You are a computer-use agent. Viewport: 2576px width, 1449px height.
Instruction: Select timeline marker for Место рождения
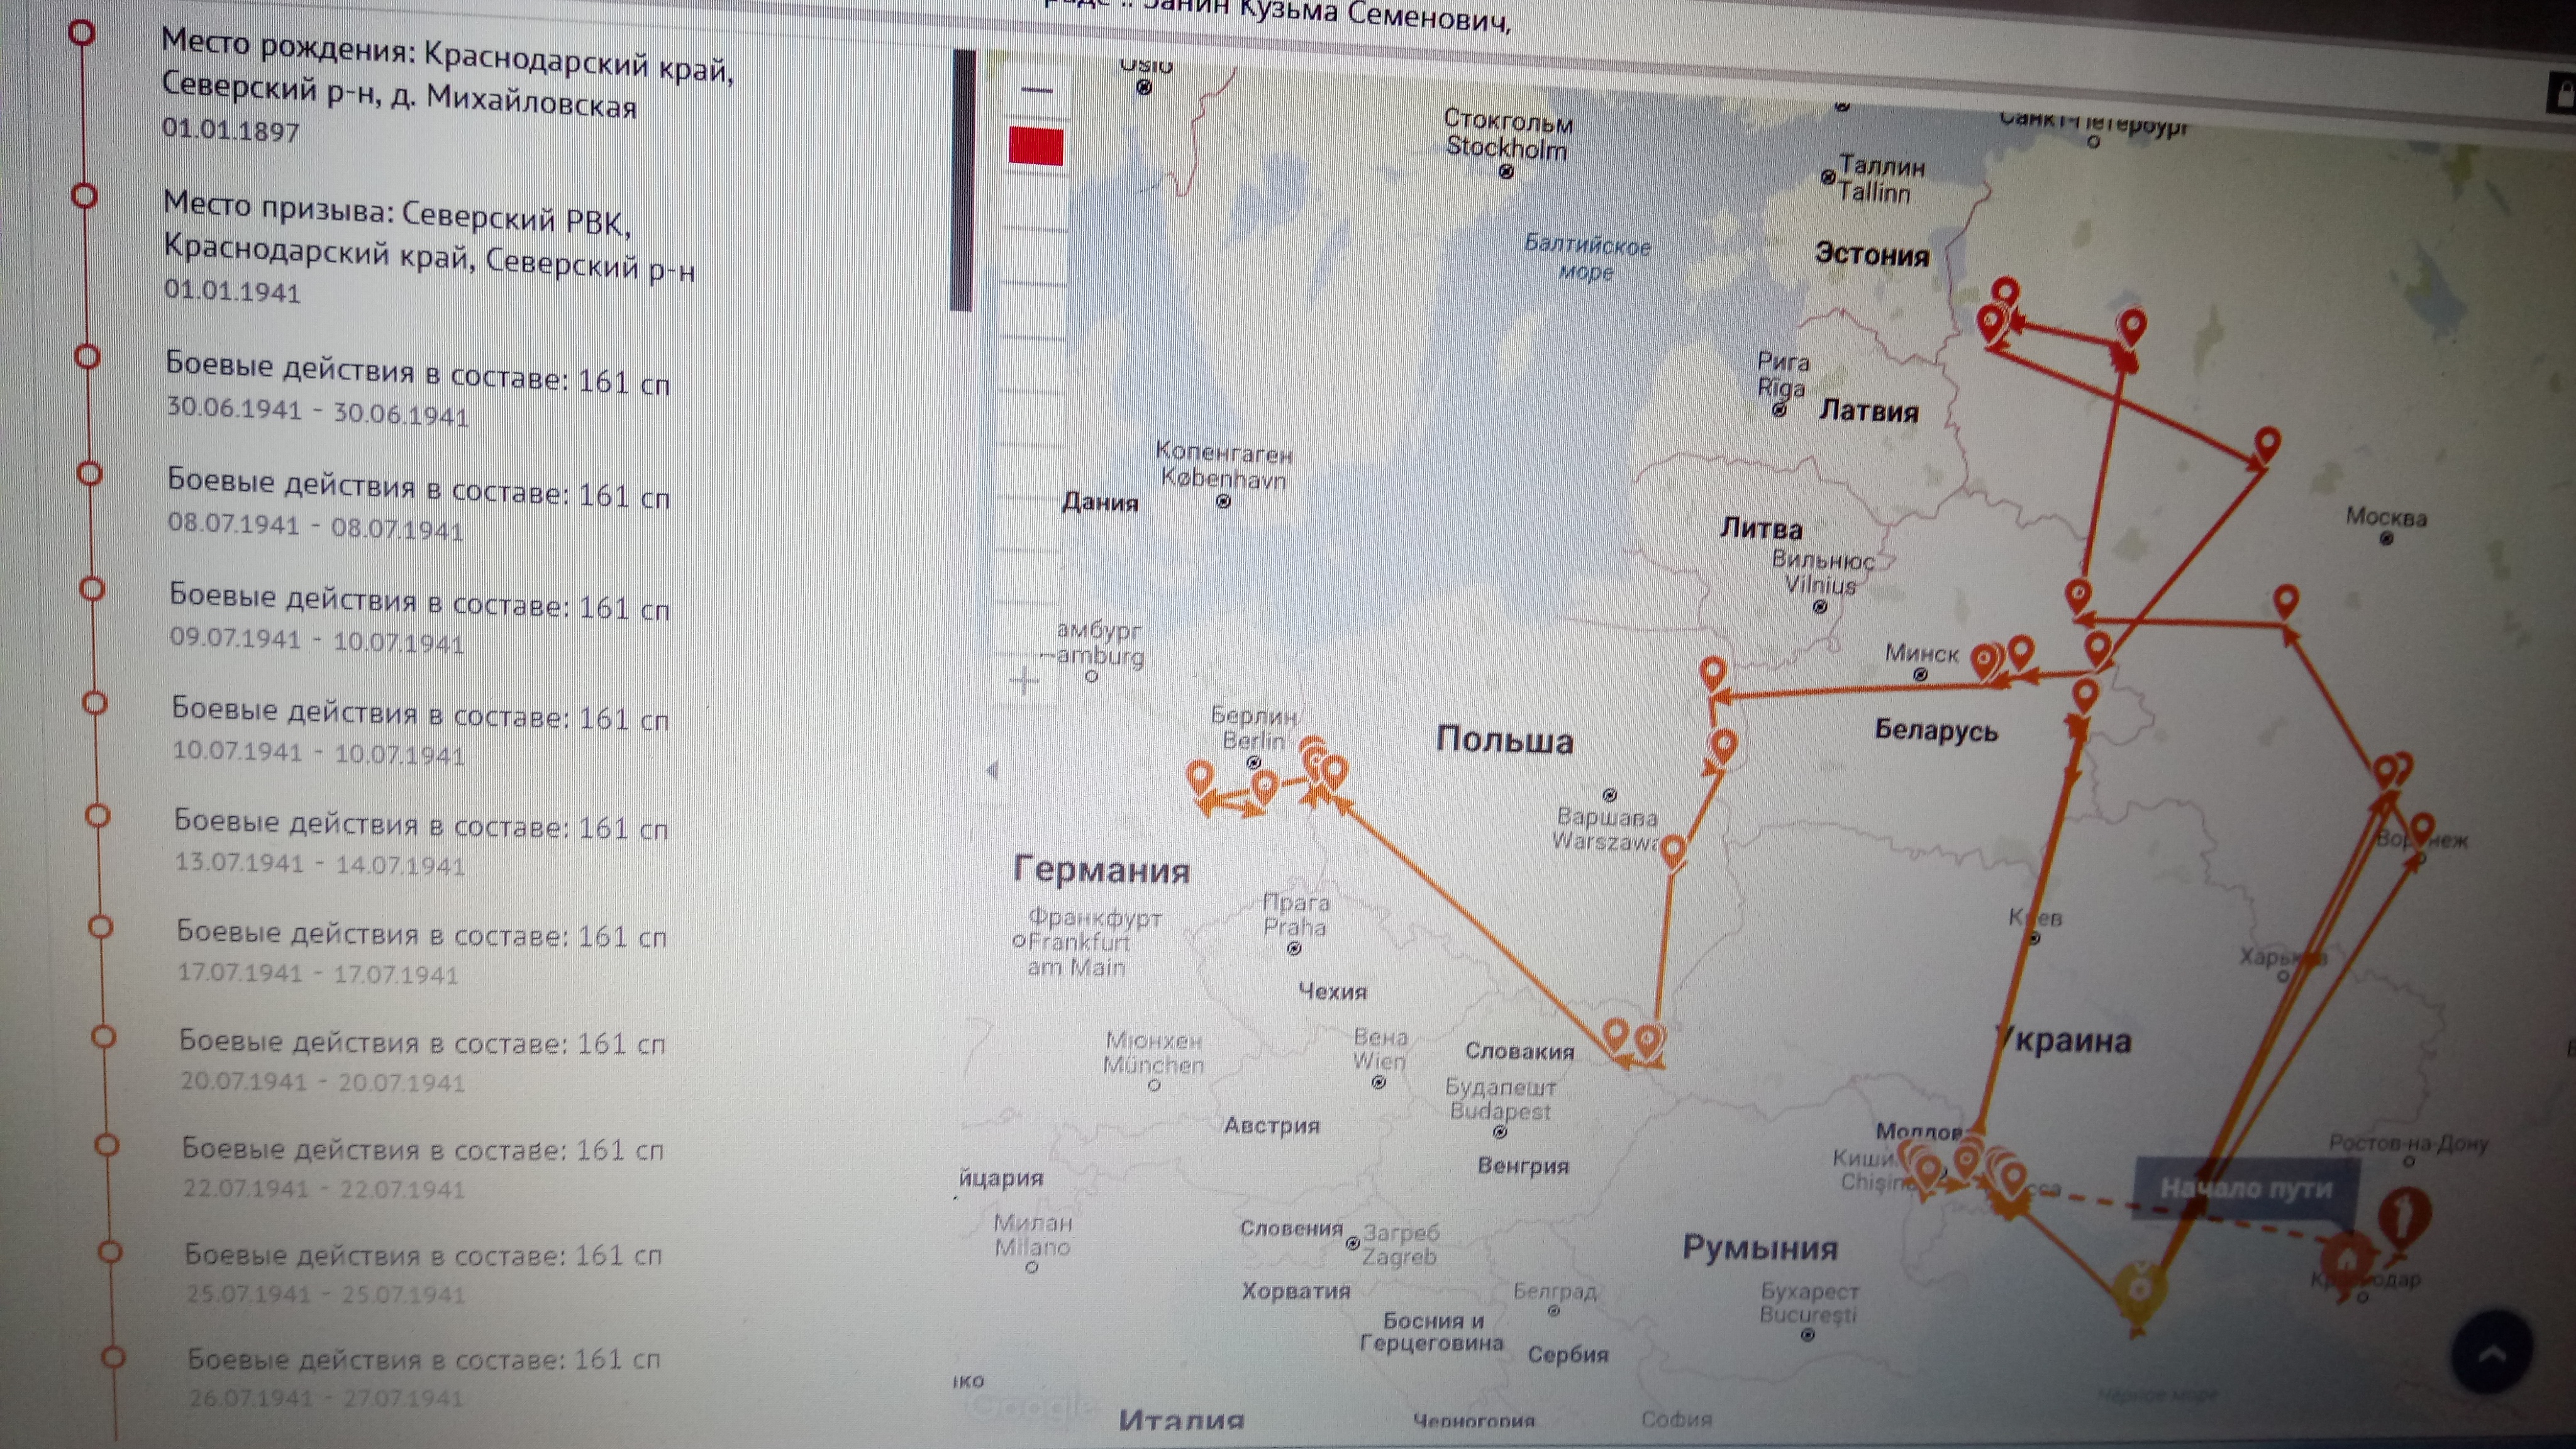(x=82, y=32)
